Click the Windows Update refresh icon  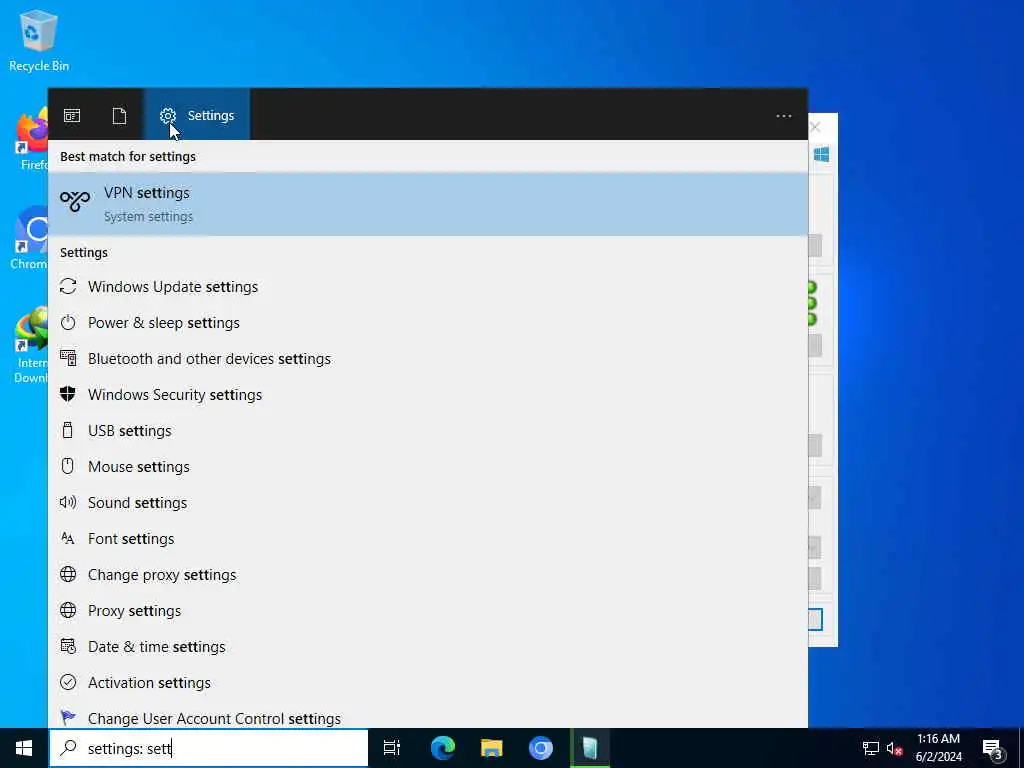click(68, 286)
